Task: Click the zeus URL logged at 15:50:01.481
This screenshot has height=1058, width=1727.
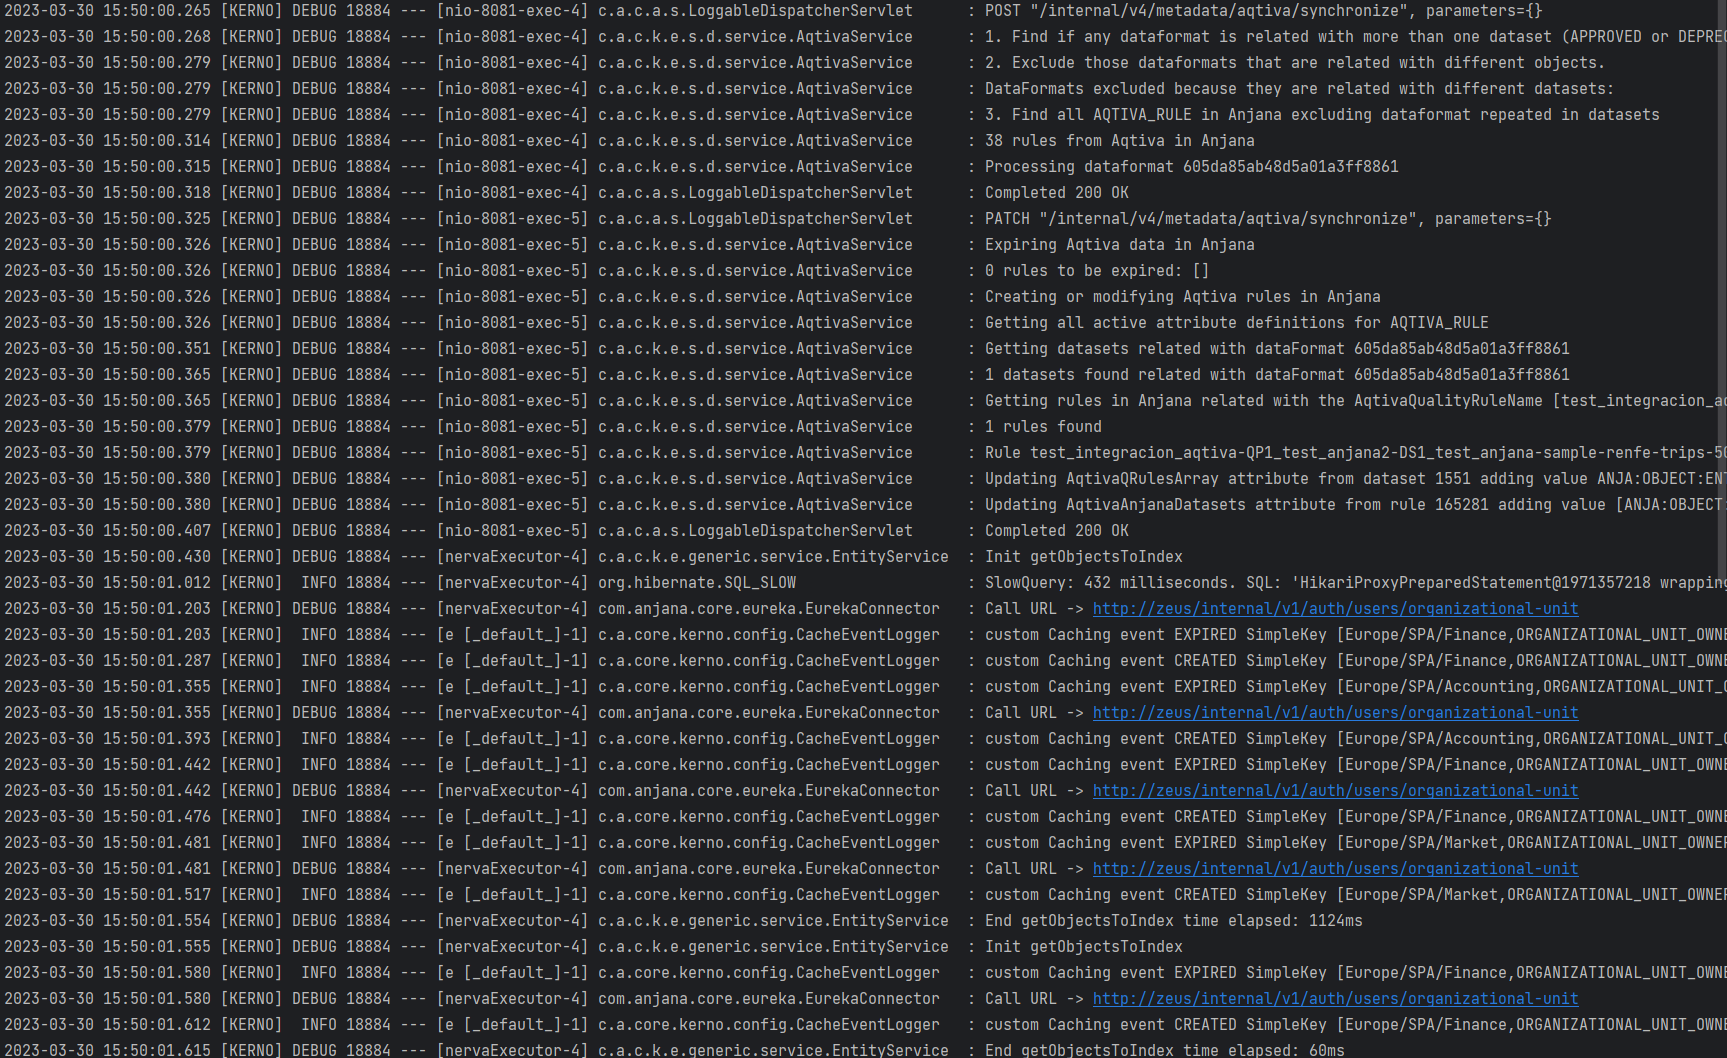Action: 1335,869
